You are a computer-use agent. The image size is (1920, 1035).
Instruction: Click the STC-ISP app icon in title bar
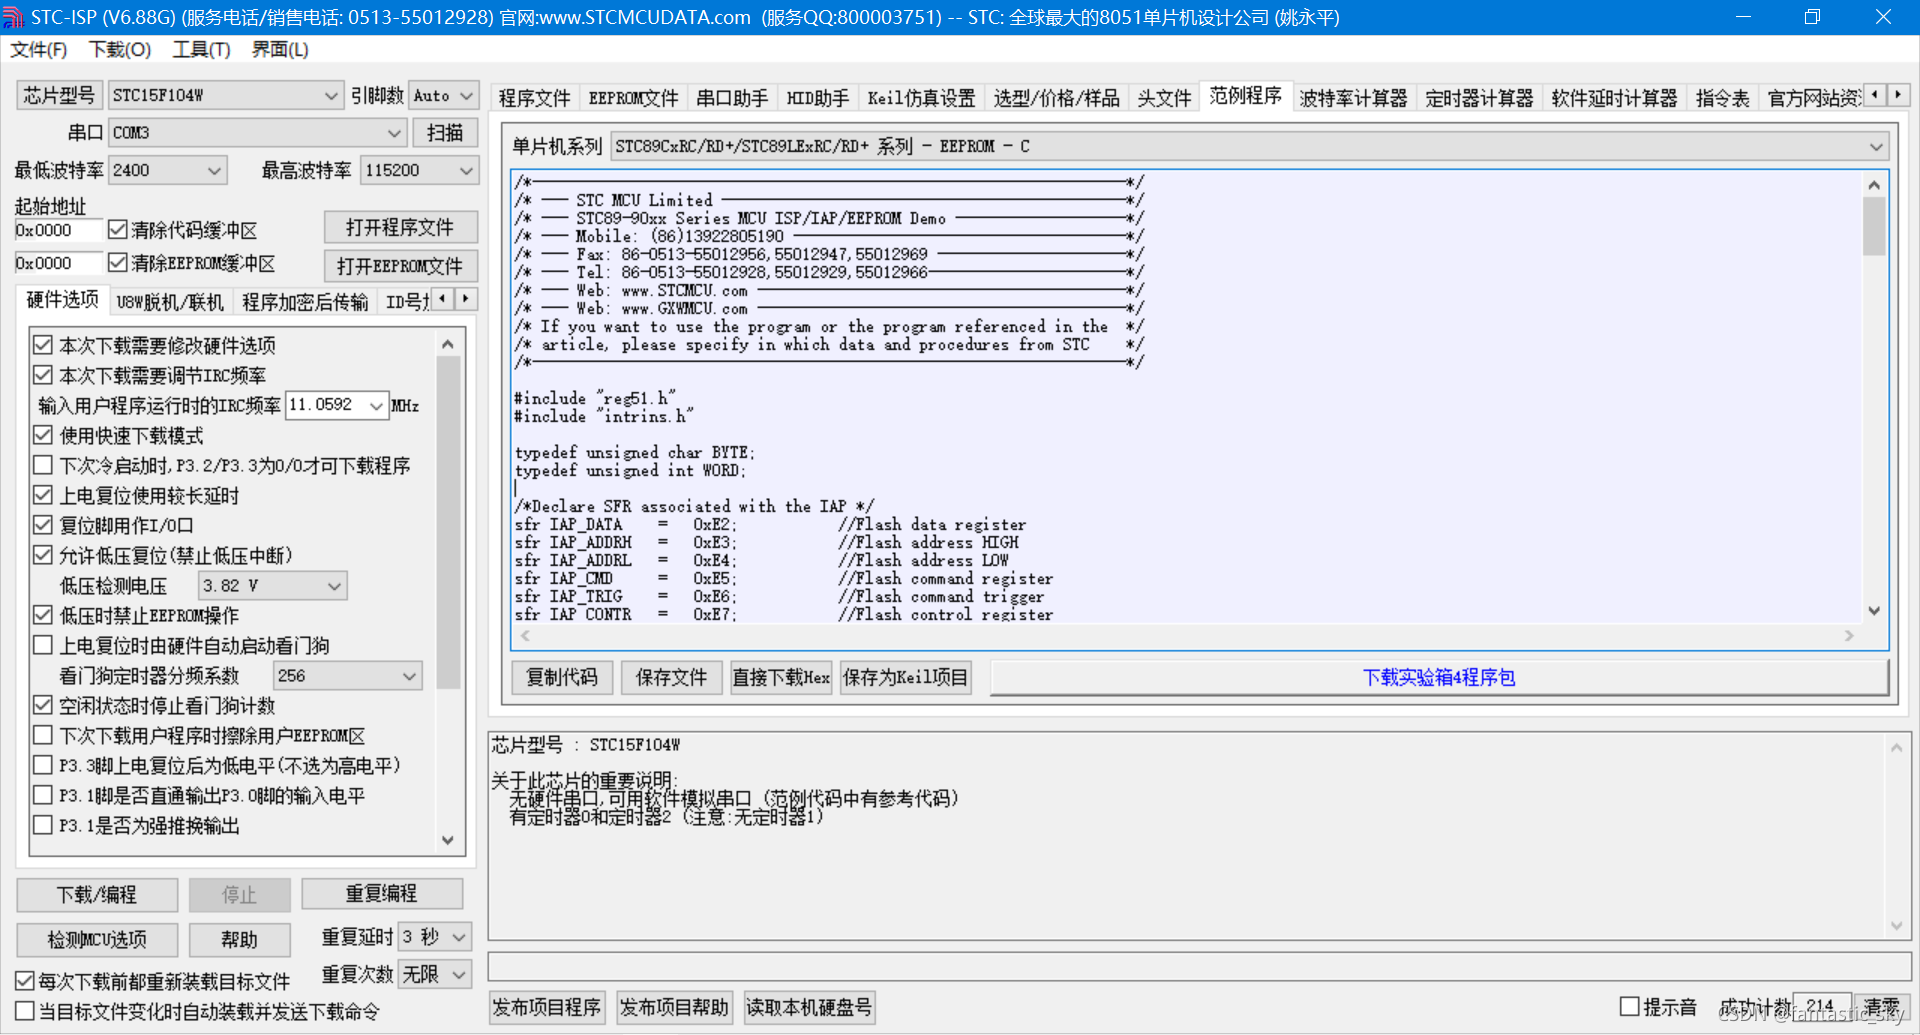click(13, 17)
